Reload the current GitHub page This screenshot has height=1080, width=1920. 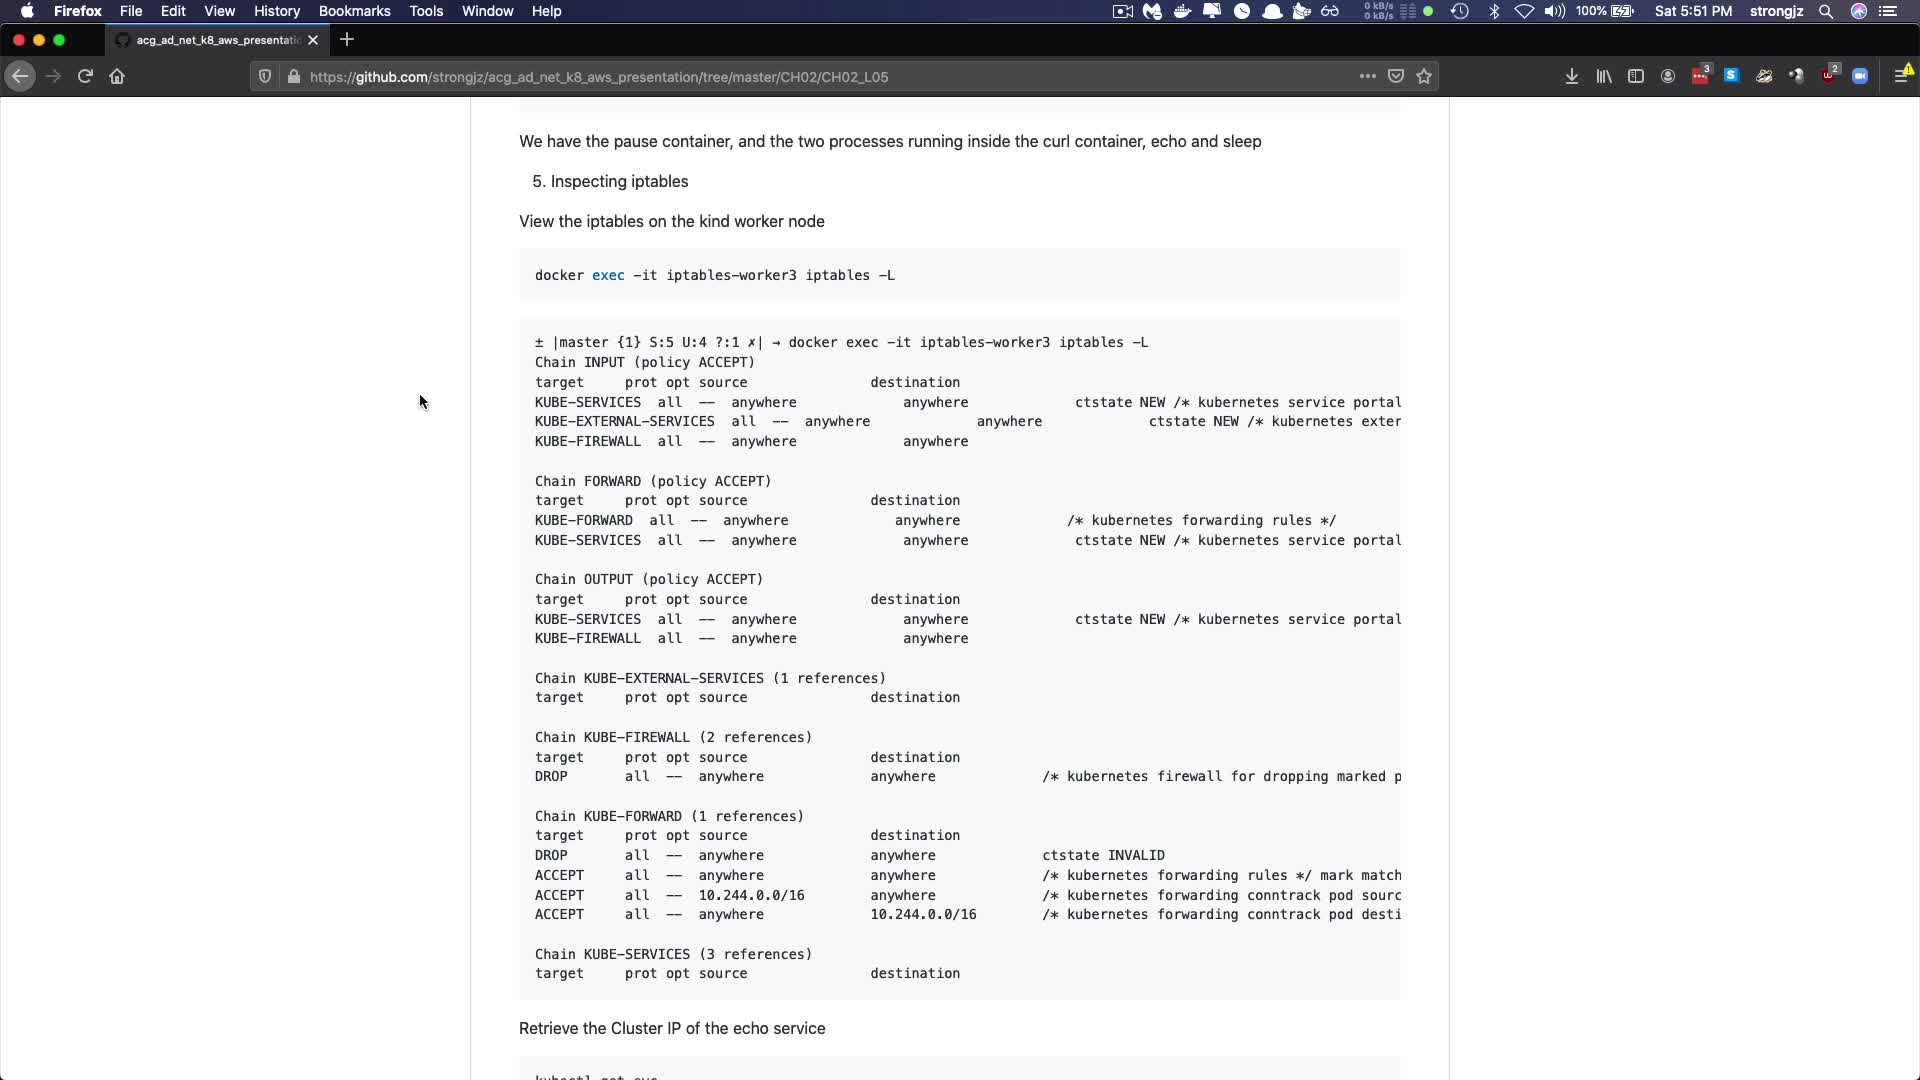coord(85,76)
